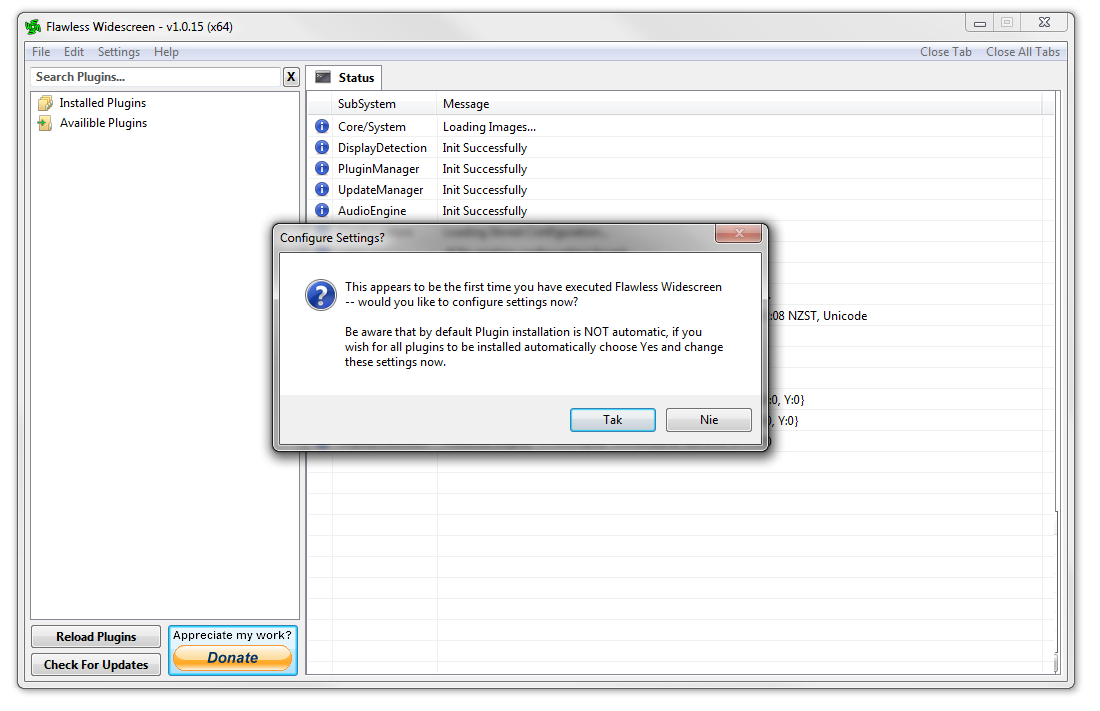Screen dimensions: 1100x711
Task: Select the AudioEngine subsystem text
Action: point(372,211)
